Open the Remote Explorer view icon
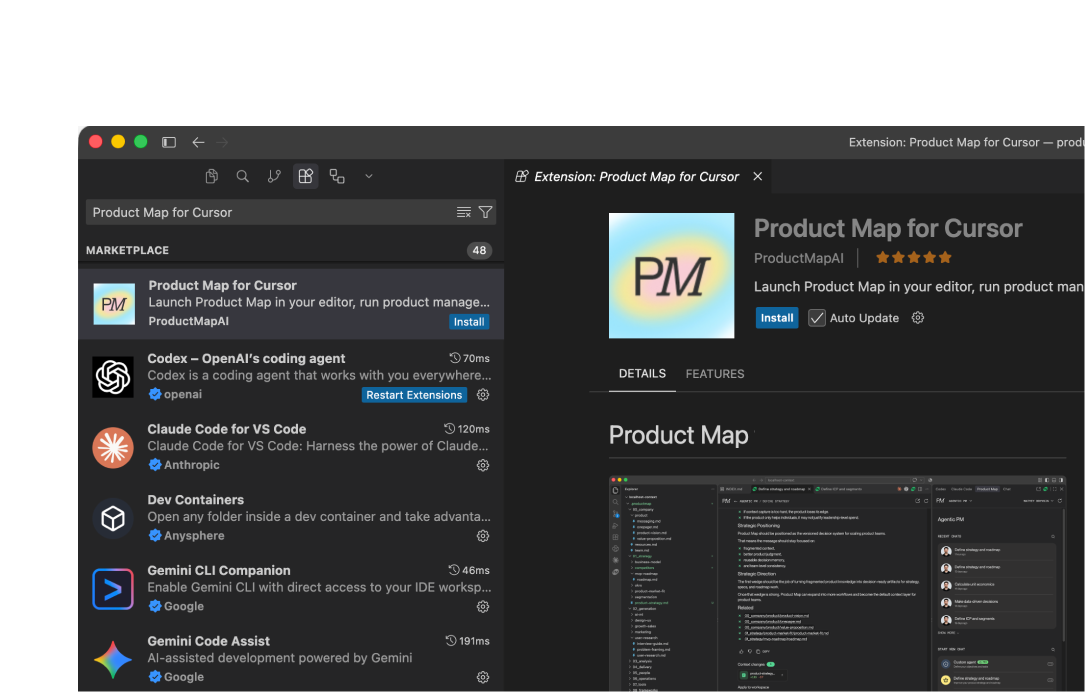Image resolution: width=1085 pixels, height=692 pixels. [337, 176]
